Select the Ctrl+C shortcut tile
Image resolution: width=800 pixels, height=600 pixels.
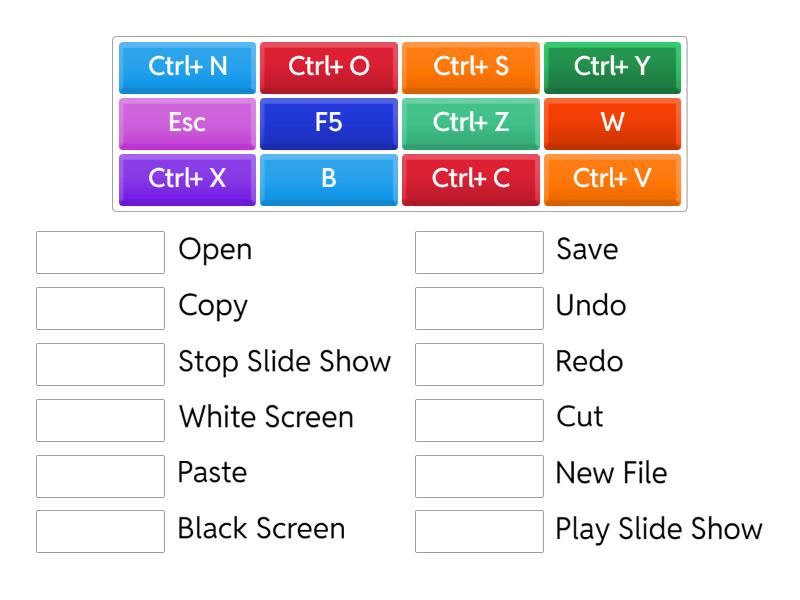470,179
